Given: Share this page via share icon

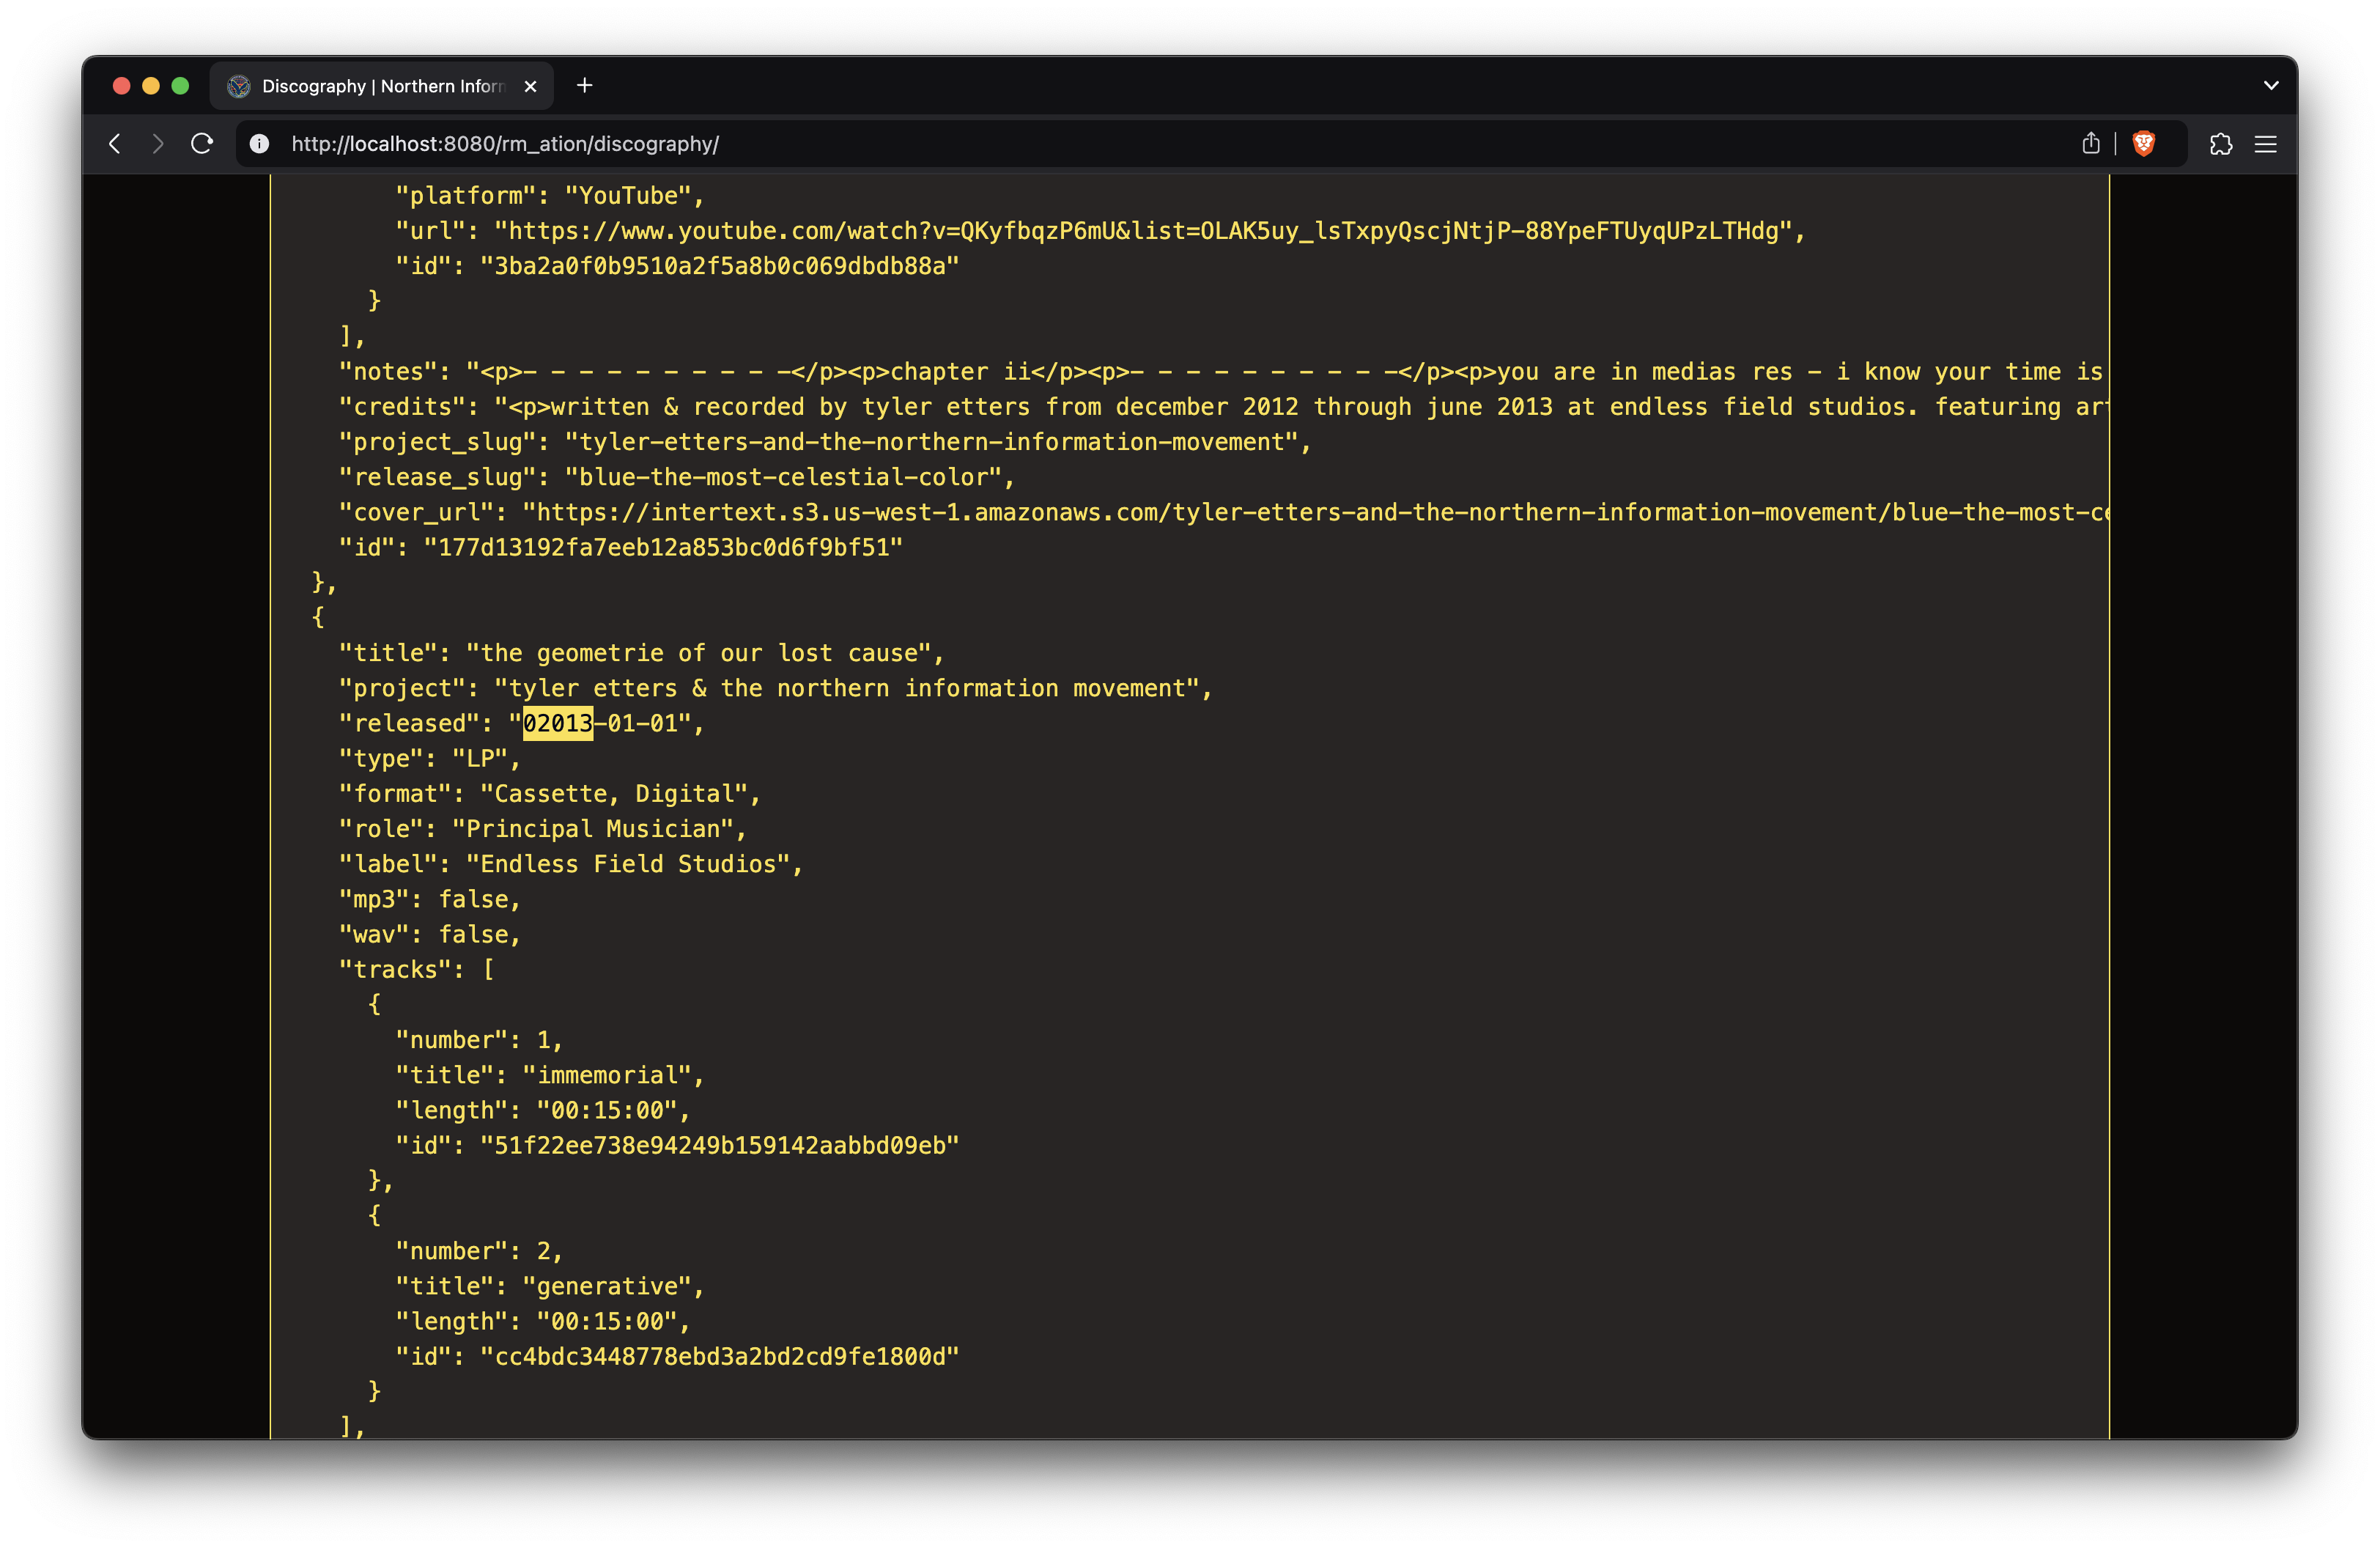Looking at the screenshot, I should pyautogui.click(x=2090, y=144).
